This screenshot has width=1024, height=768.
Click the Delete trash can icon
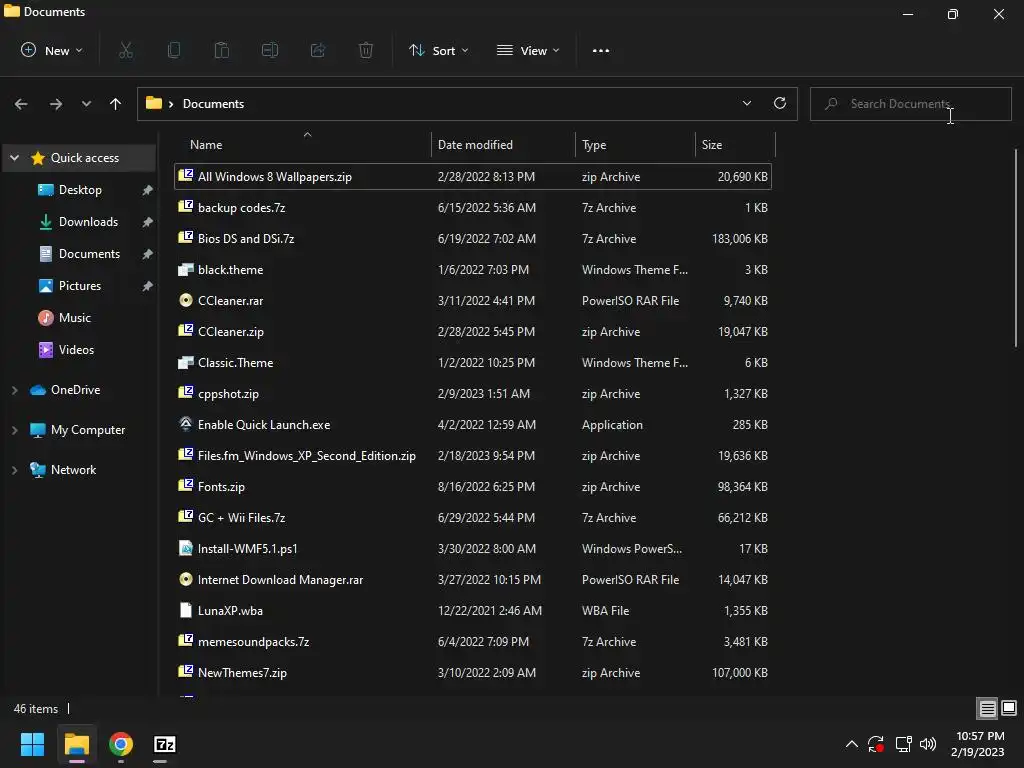click(366, 50)
